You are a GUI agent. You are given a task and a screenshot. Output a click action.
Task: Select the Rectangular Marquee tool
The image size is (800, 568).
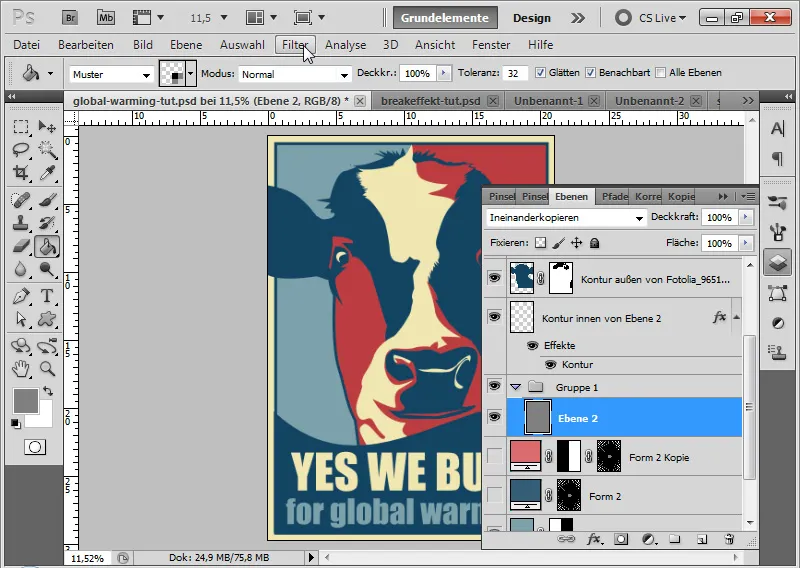tap(21, 127)
